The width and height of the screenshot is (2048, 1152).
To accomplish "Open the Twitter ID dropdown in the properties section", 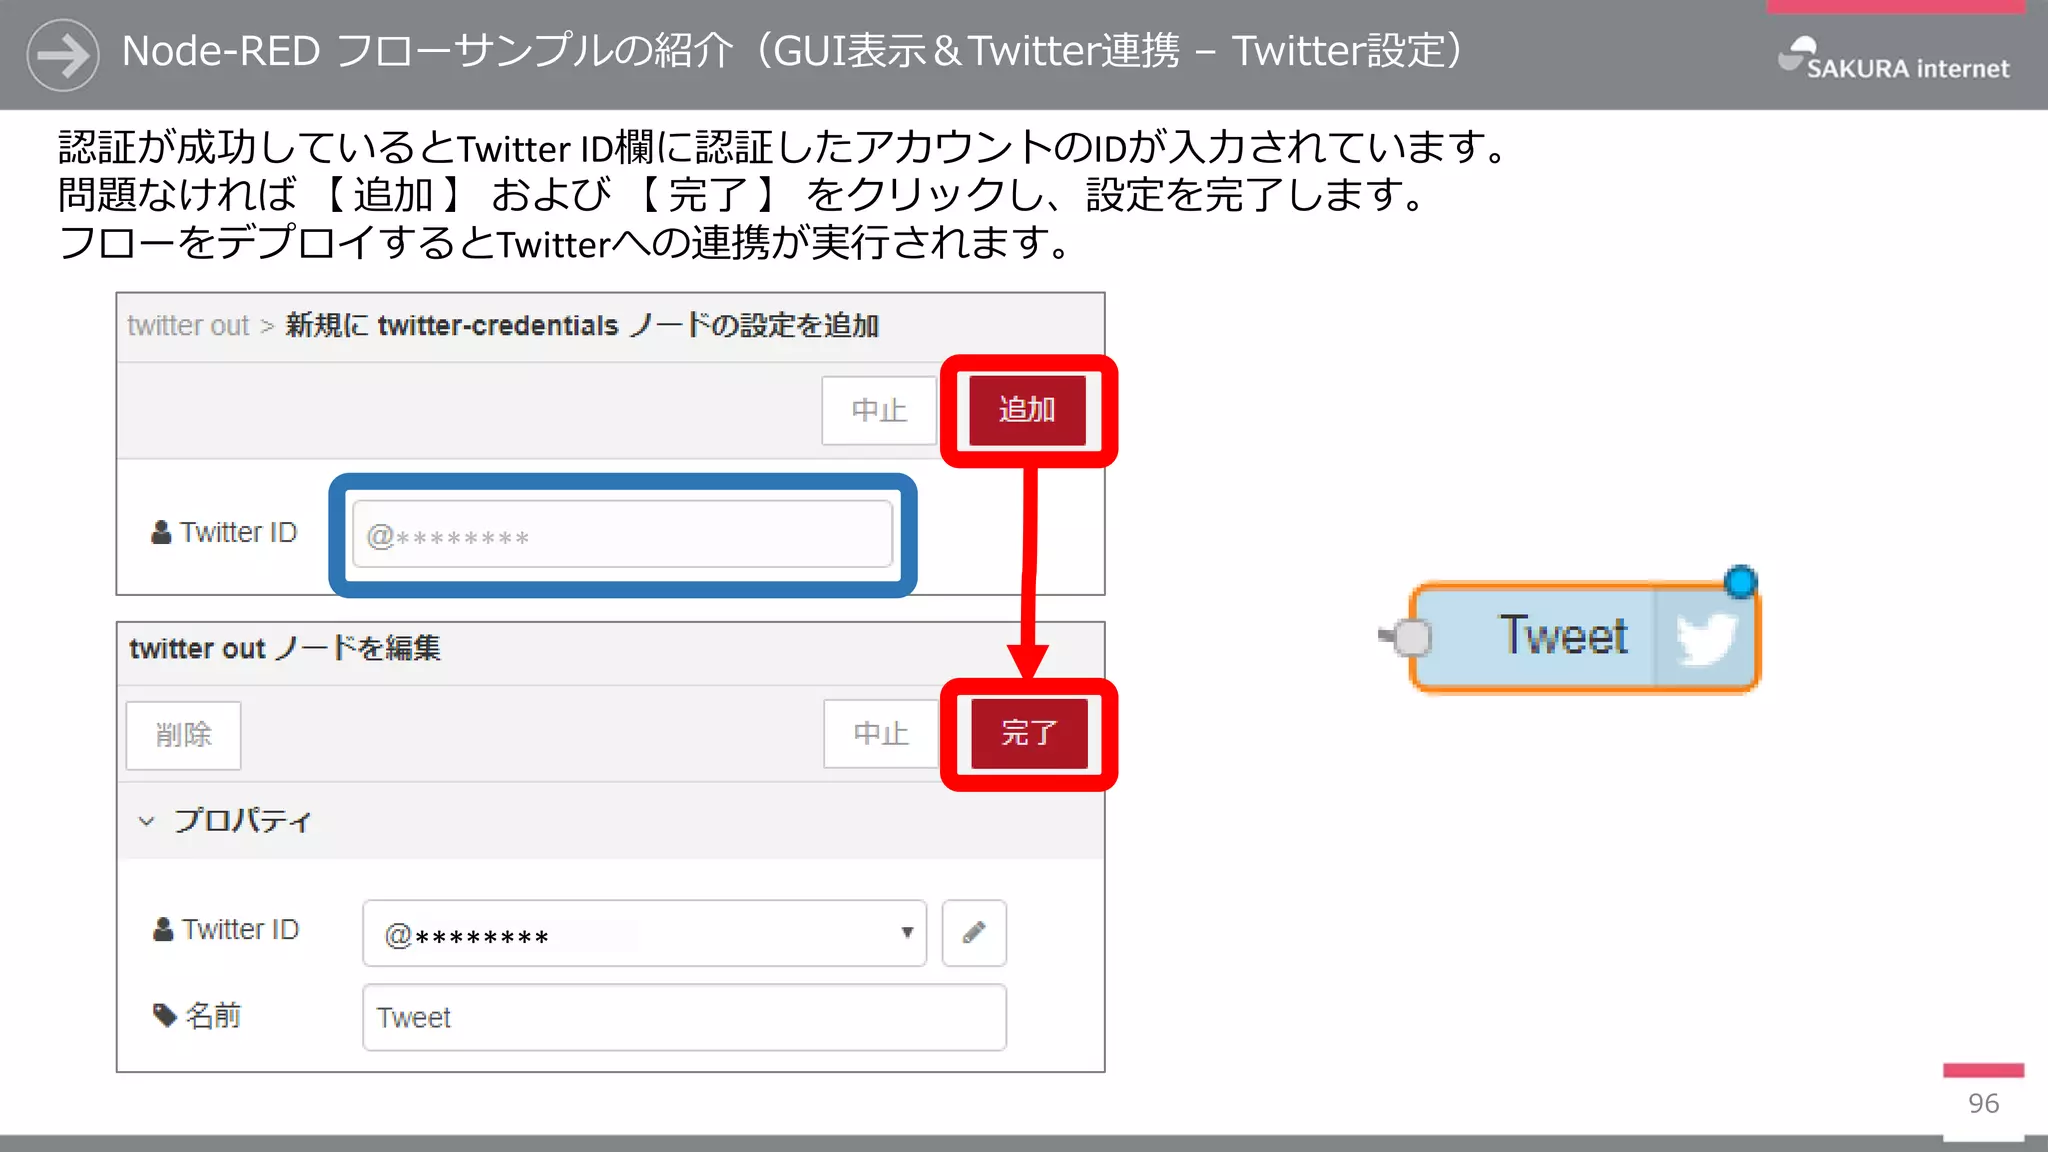I will tap(645, 933).
